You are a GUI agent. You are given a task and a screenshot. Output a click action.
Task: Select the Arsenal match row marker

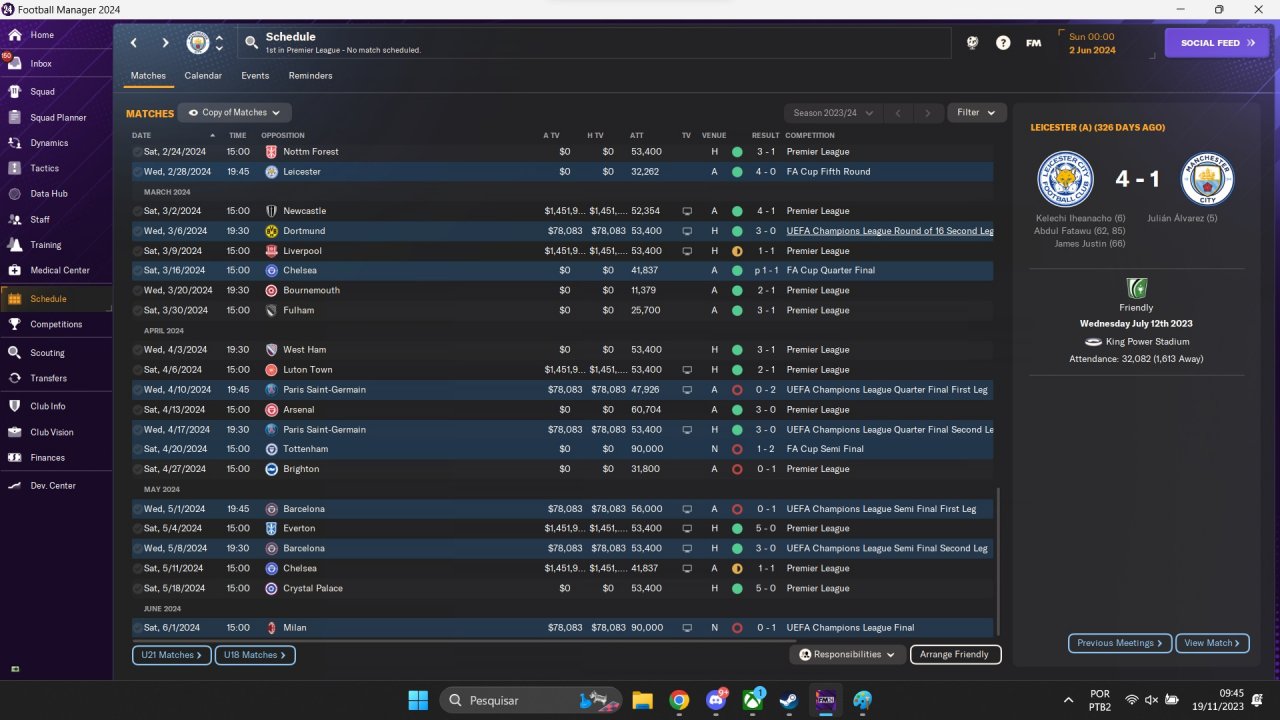click(137, 410)
